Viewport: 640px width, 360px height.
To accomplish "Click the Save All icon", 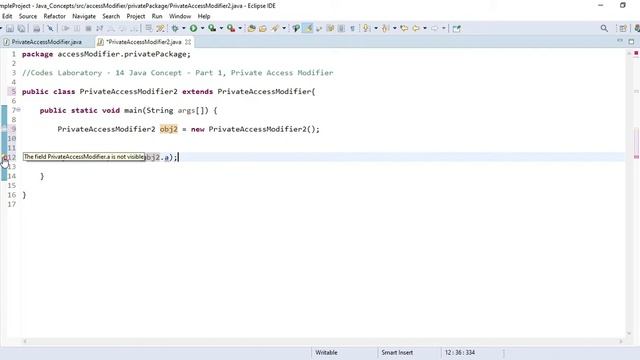I will (22, 29).
